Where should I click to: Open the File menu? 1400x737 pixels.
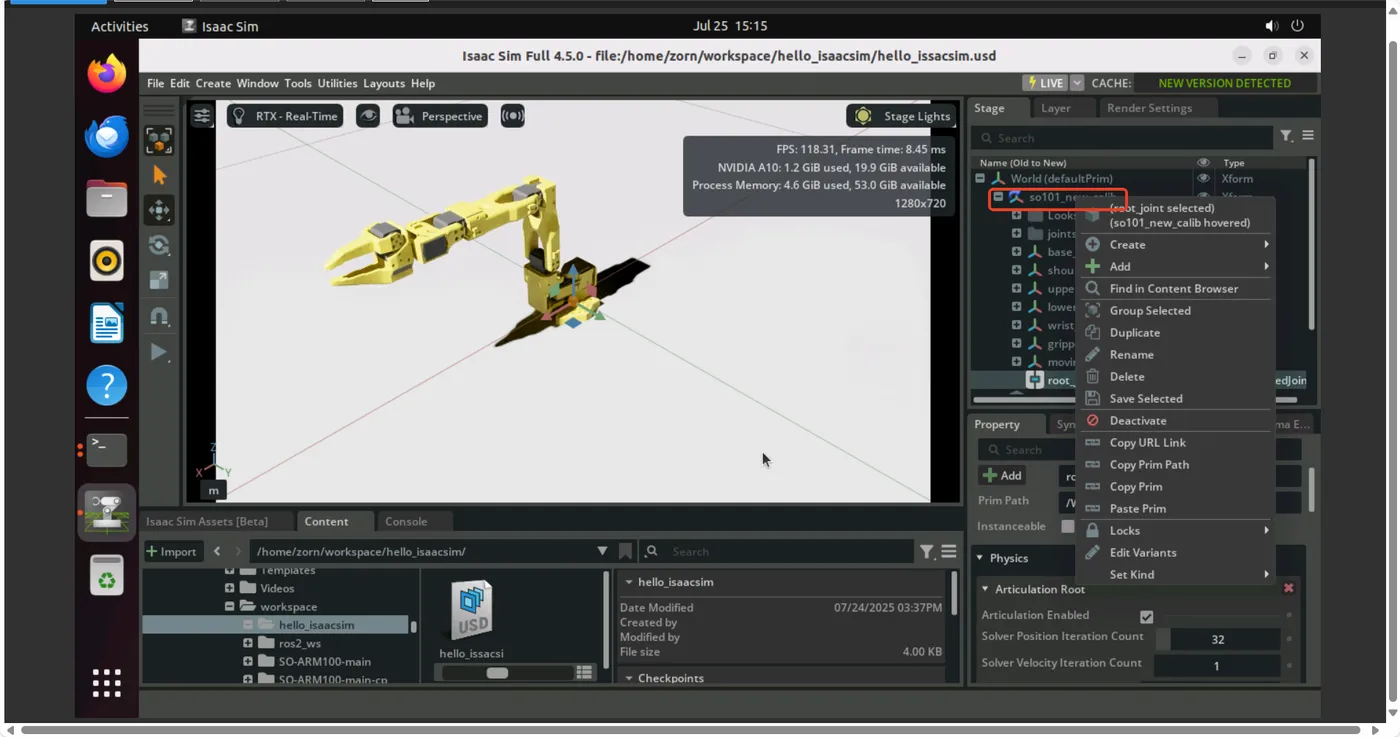coord(156,83)
